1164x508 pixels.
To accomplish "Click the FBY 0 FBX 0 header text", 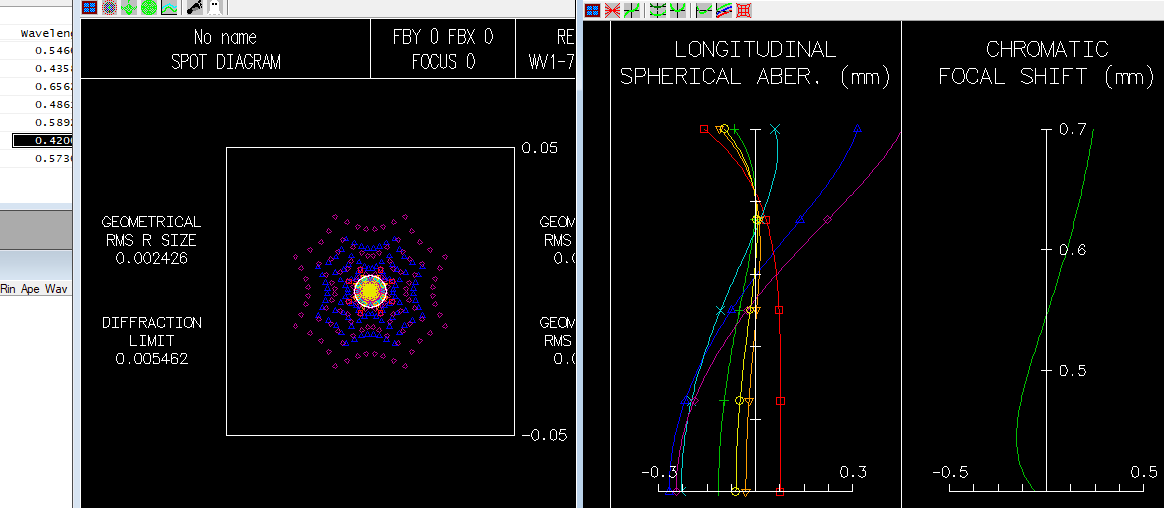I will point(443,37).
